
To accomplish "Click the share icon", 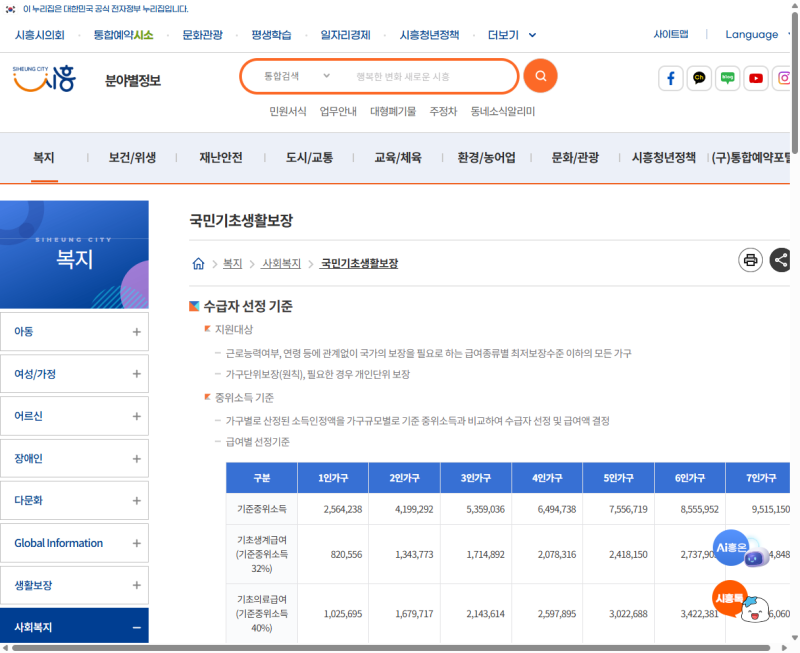I will click(x=780, y=260).
